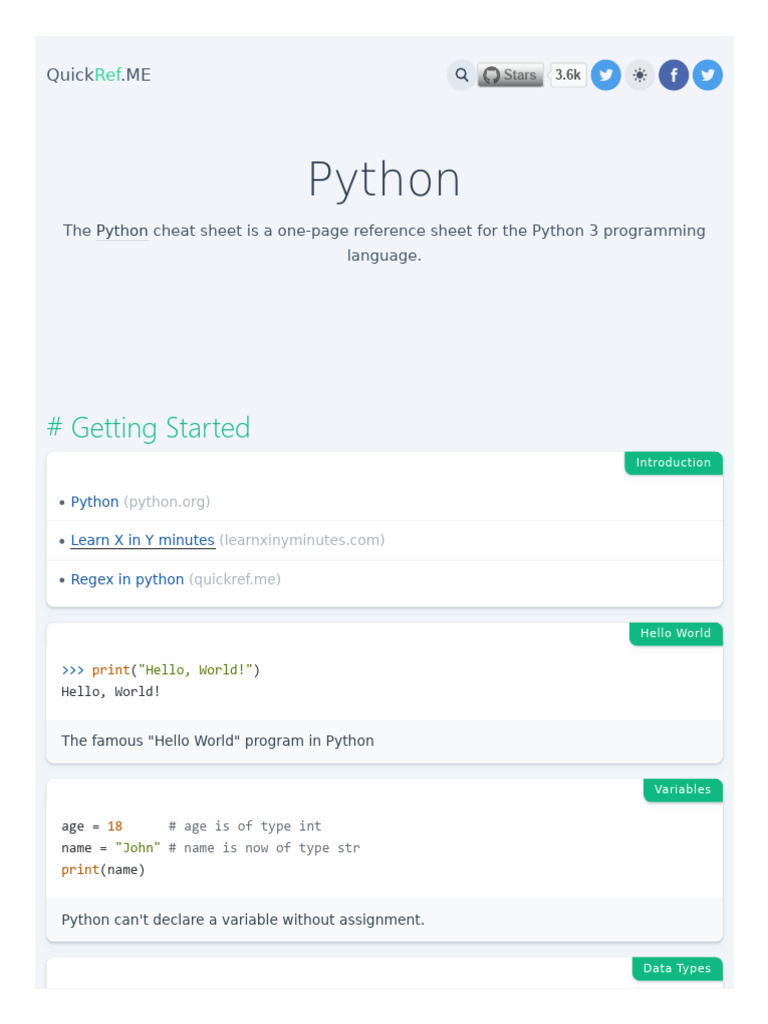
Task: Click the print(name) code line
Action: click(103, 870)
